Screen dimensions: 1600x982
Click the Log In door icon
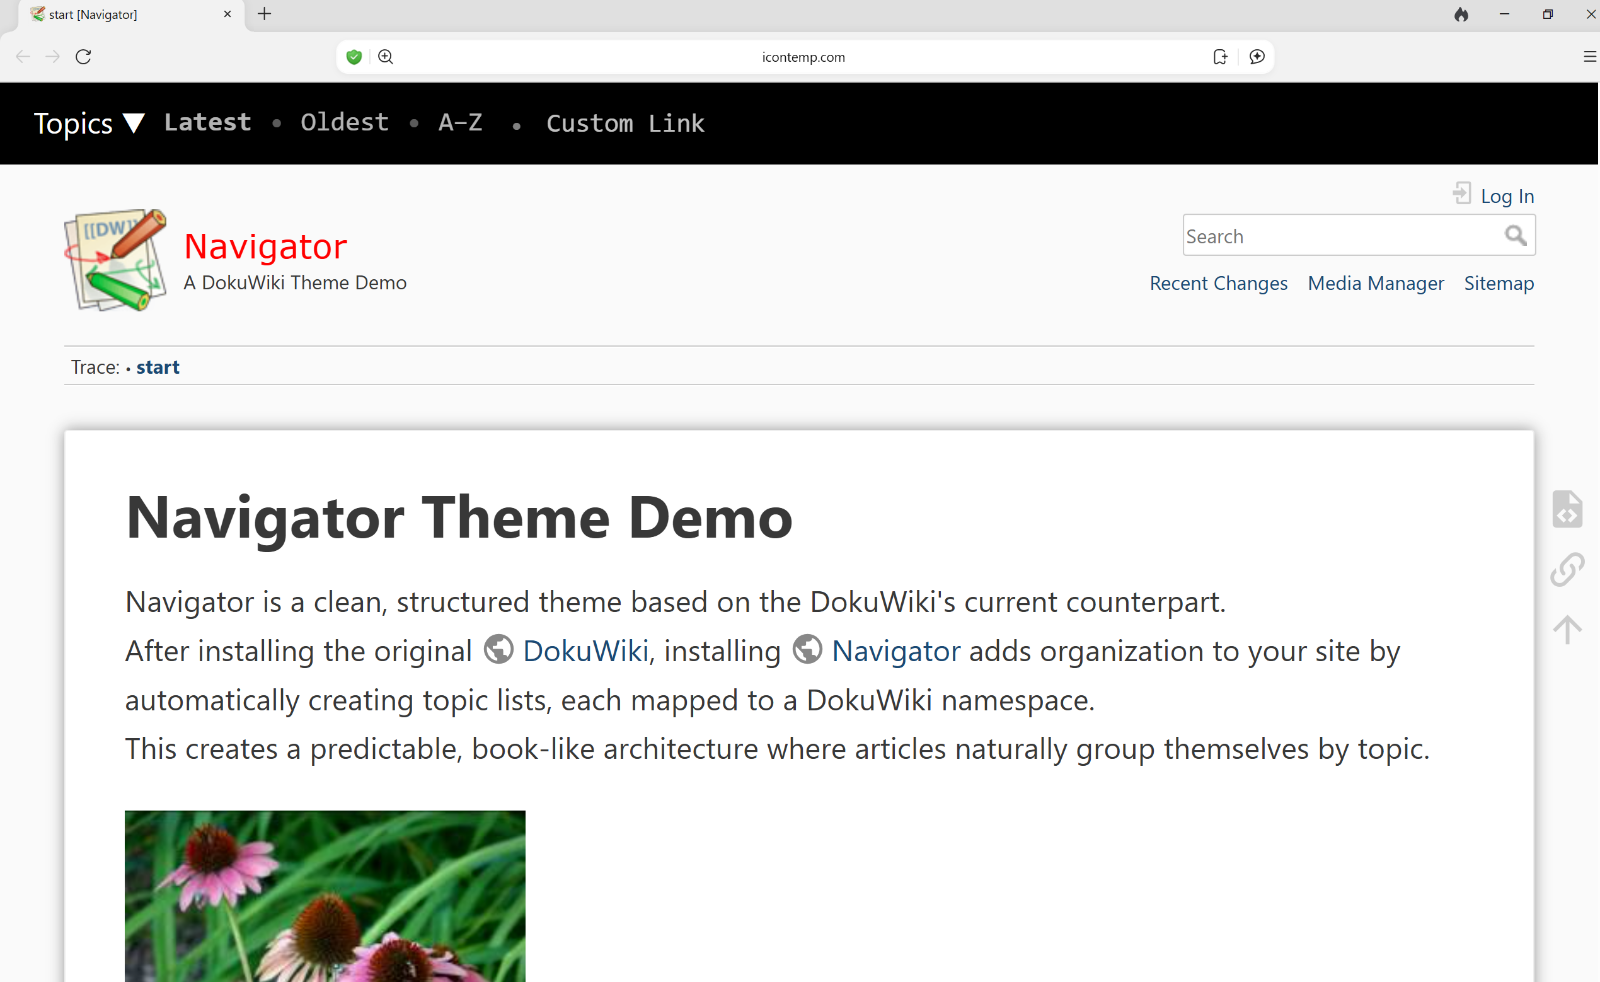click(1463, 192)
